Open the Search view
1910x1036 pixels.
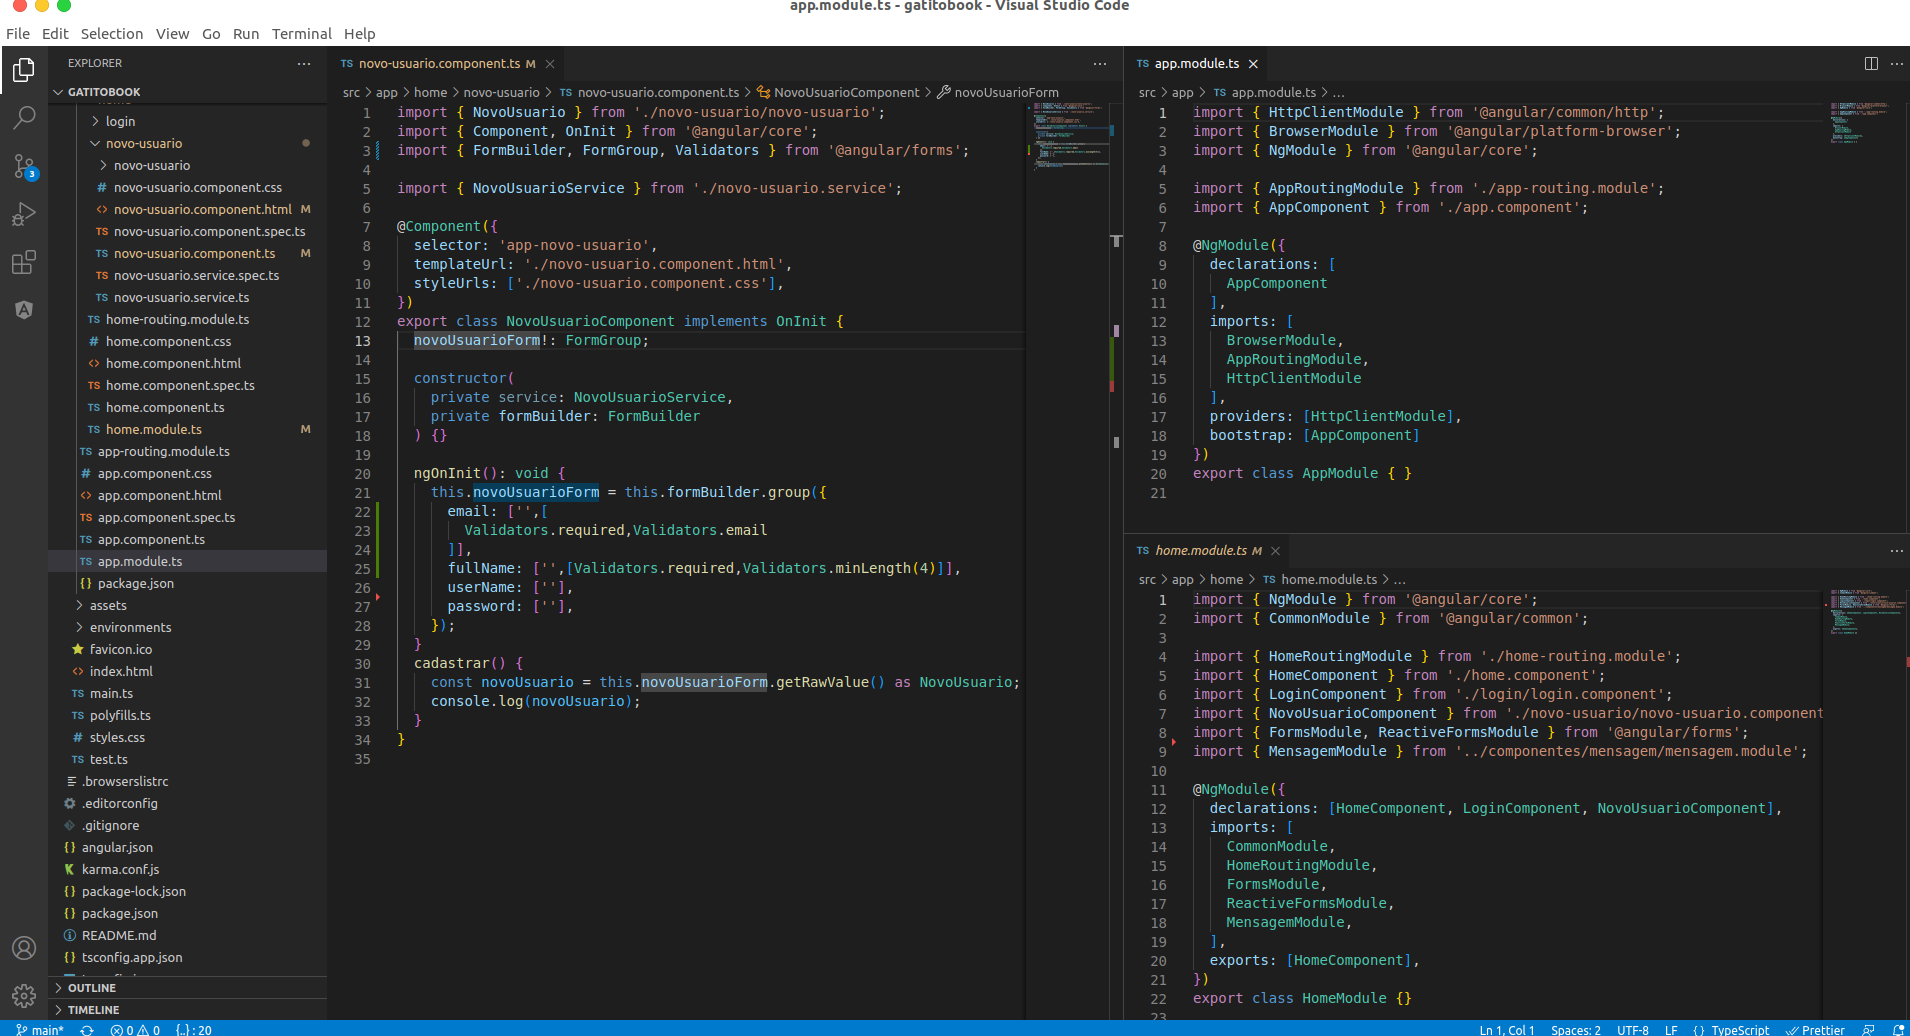pyautogui.click(x=24, y=118)
